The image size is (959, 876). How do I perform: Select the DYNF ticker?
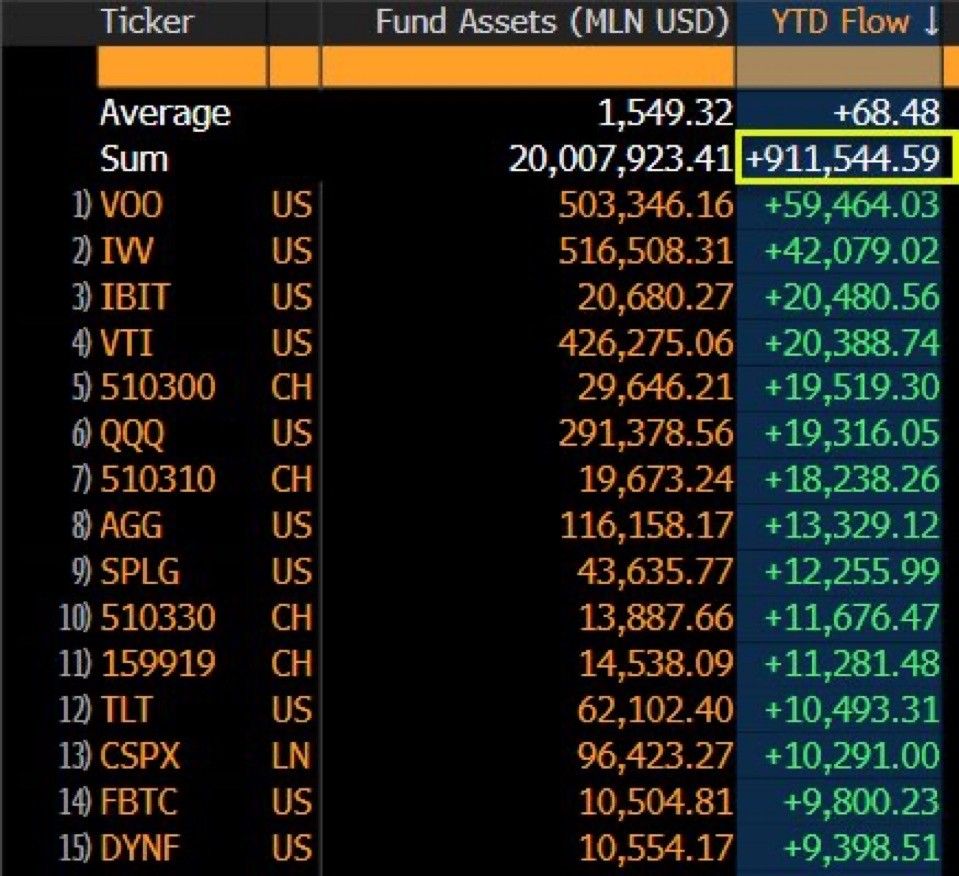(x=139, y=848)
